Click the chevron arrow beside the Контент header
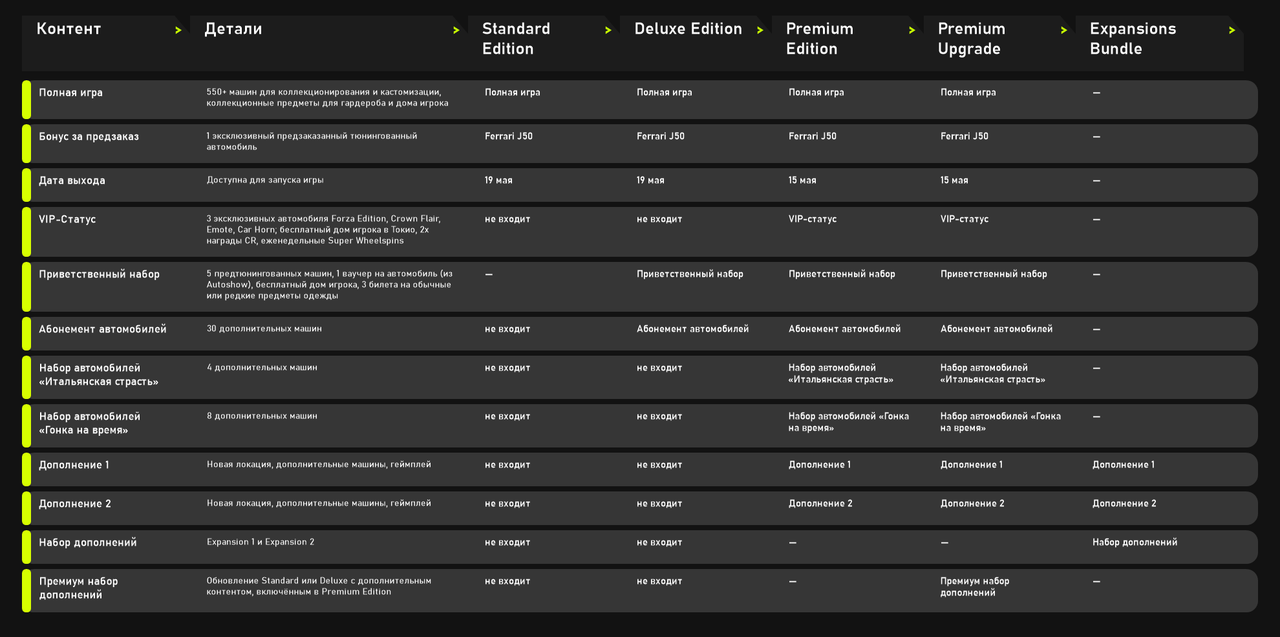 point(178,30)
